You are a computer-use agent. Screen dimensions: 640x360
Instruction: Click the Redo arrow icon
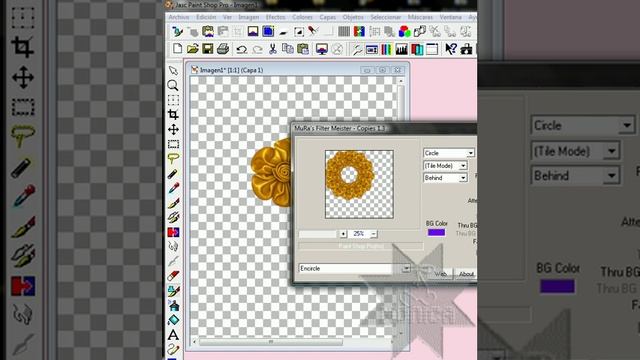(257, 49)
